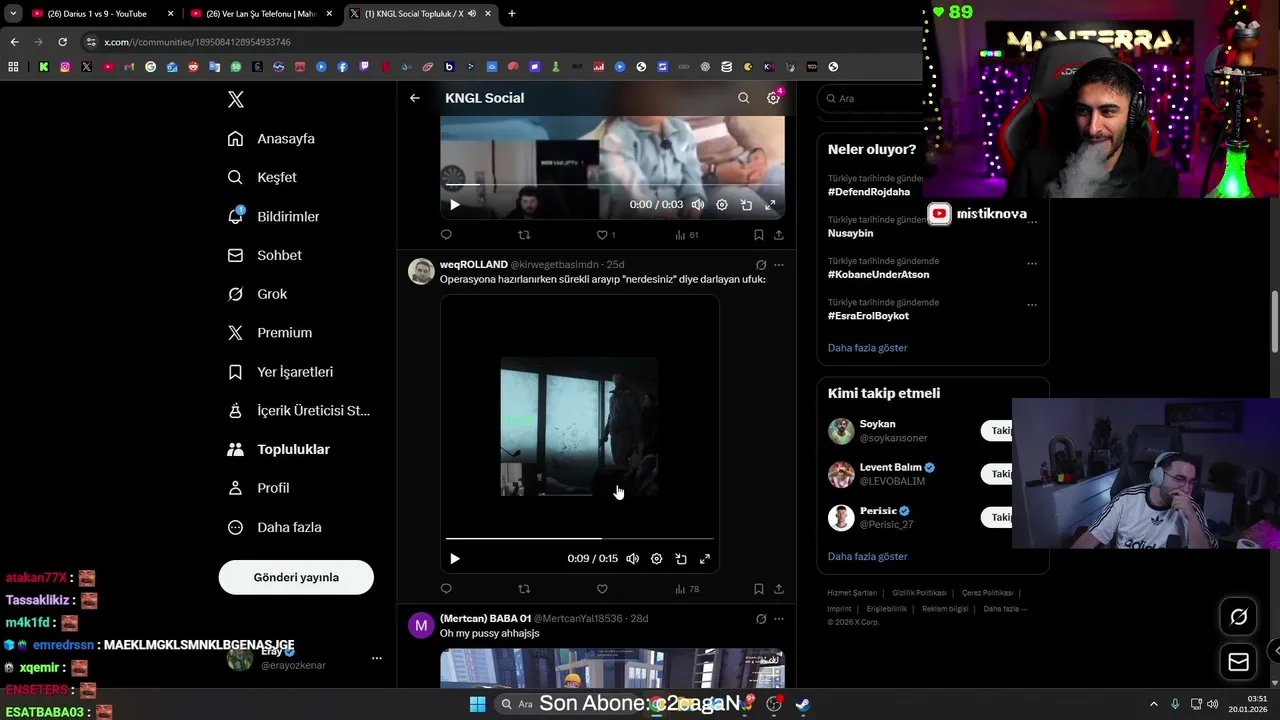This screenshot has width=1280, height=720.
Task: Open more options on weqROLLAND post
Action: pyautogui.click(x=779, y=265)
